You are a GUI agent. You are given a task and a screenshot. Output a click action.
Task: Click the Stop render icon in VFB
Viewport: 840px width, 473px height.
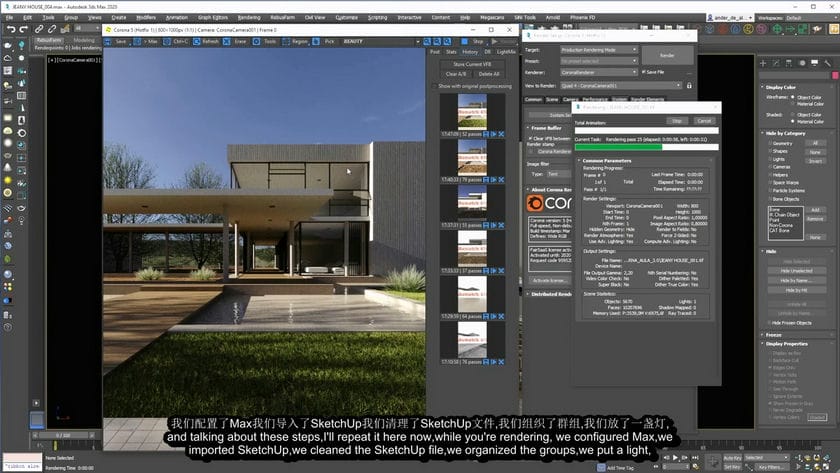tap(464, 41)
